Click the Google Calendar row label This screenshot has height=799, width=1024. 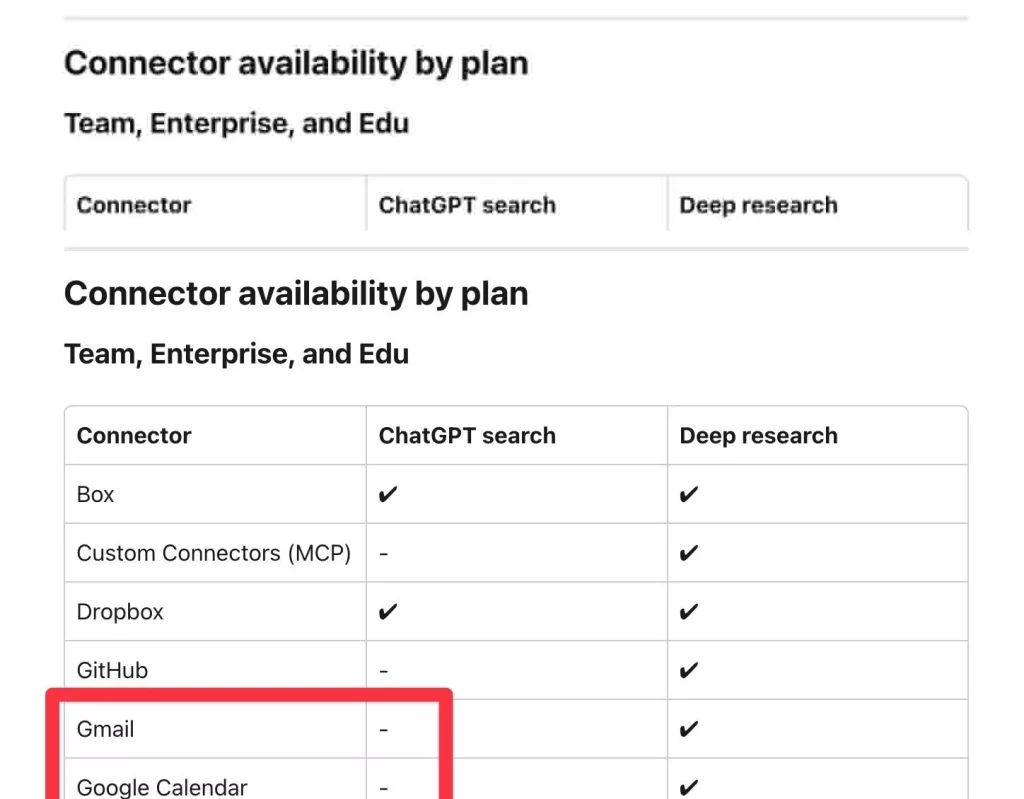[x=162, y=787]
